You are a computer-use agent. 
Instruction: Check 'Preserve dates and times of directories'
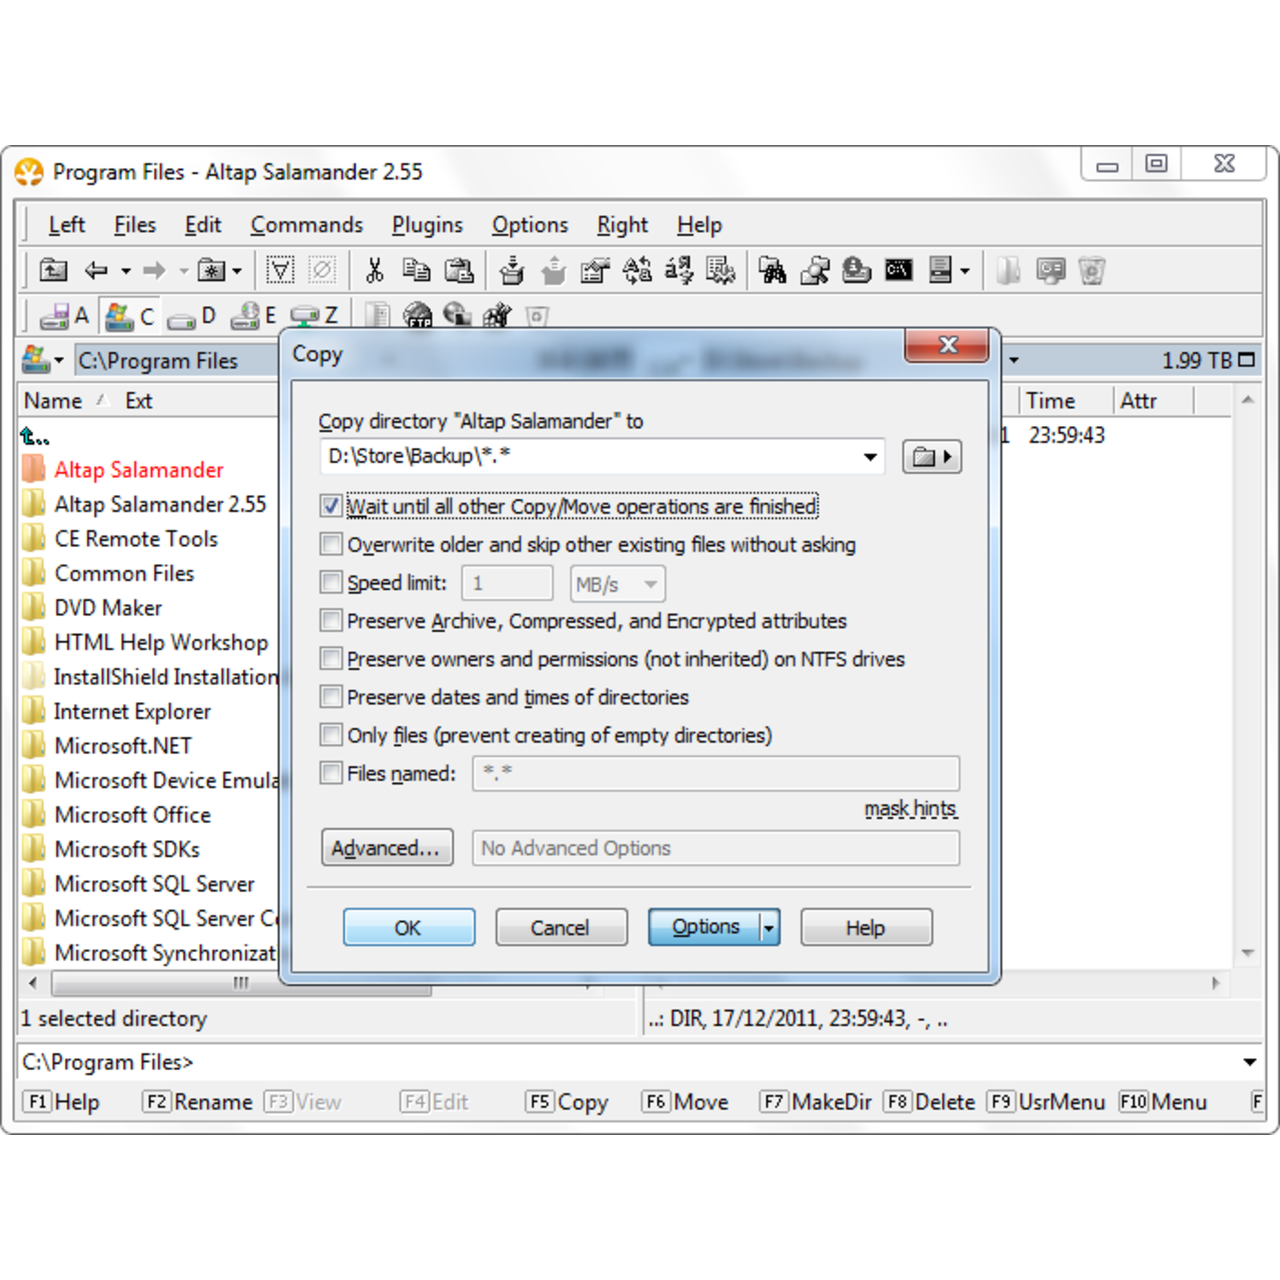tap(331, 697)
